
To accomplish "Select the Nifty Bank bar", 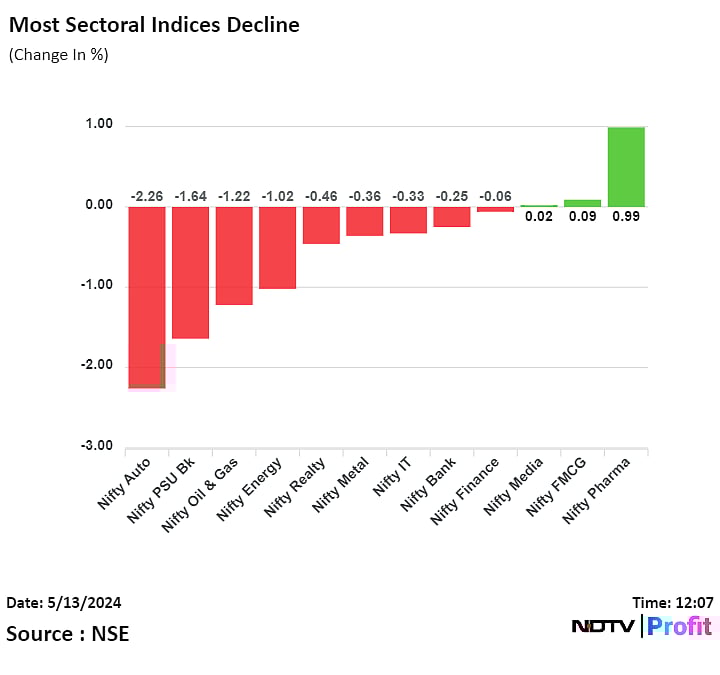I will pyautogui.click(x=452, y=217).
